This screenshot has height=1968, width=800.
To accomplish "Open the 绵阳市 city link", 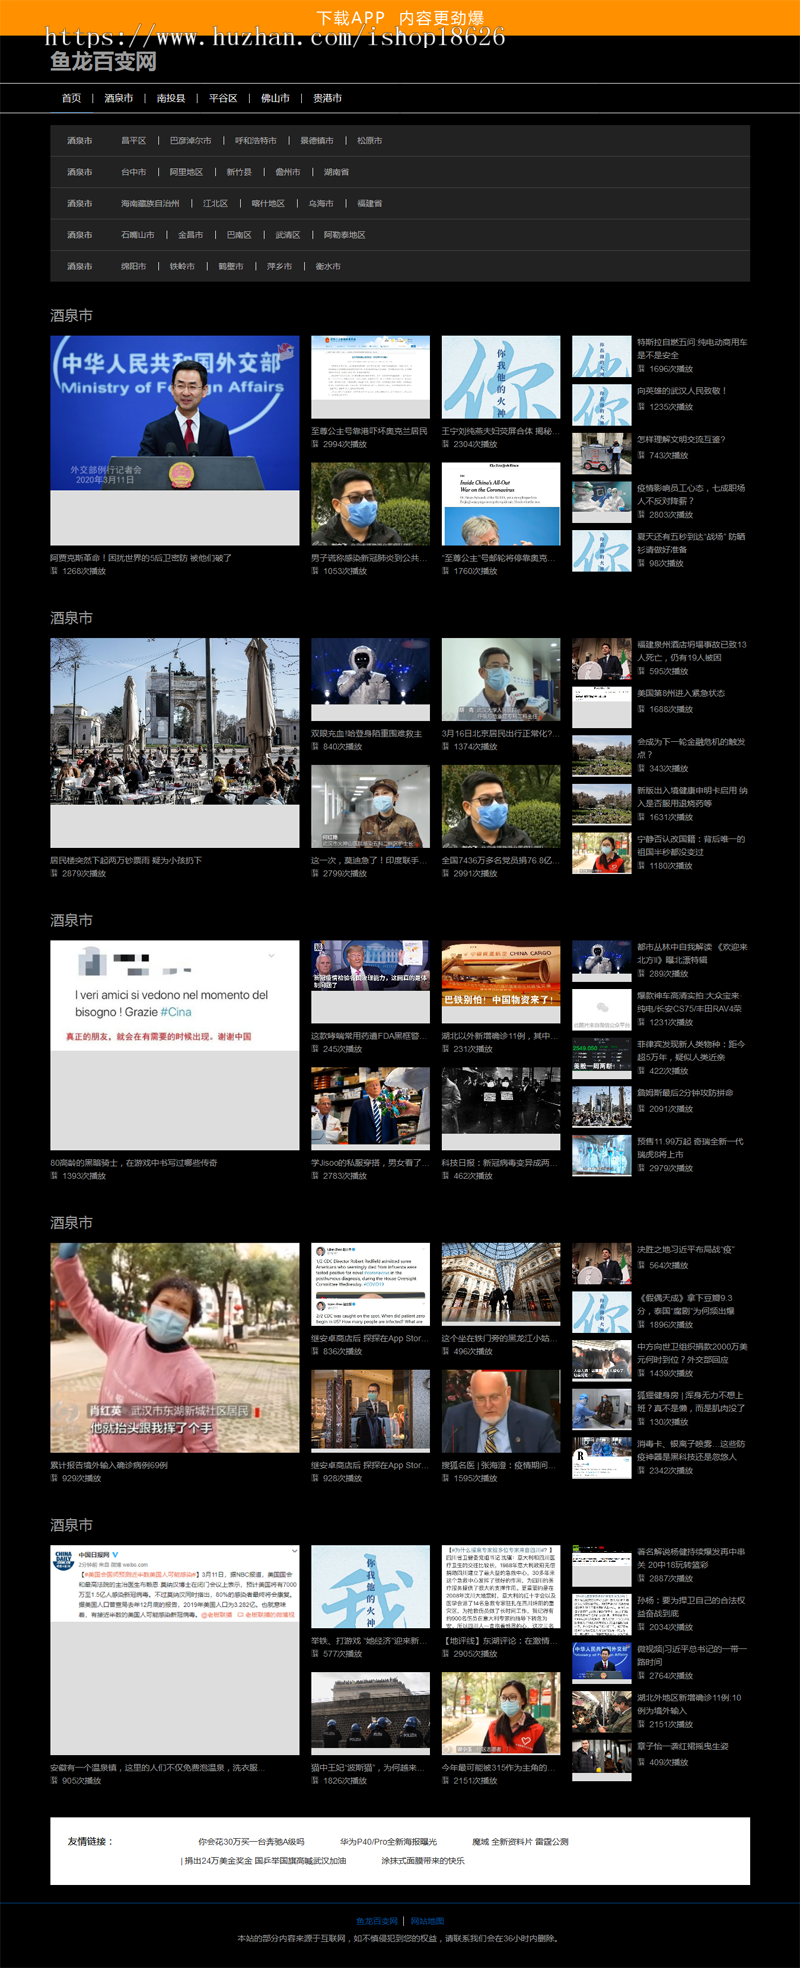I will 133,267.
